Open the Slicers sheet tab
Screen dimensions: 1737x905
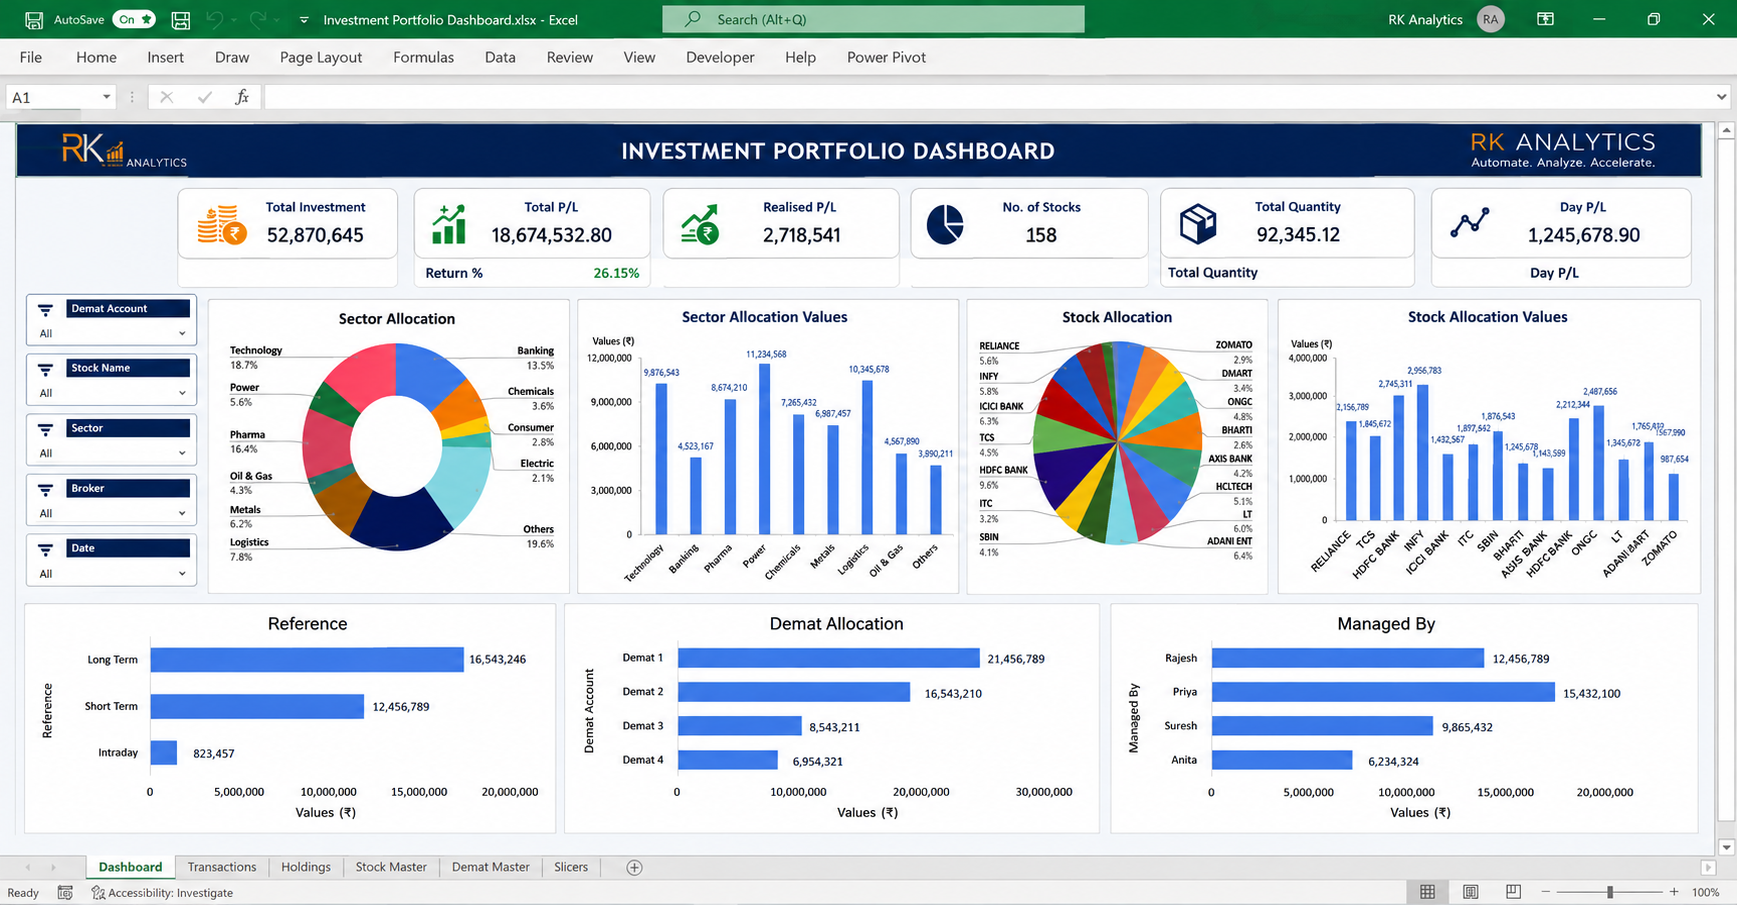571,867
